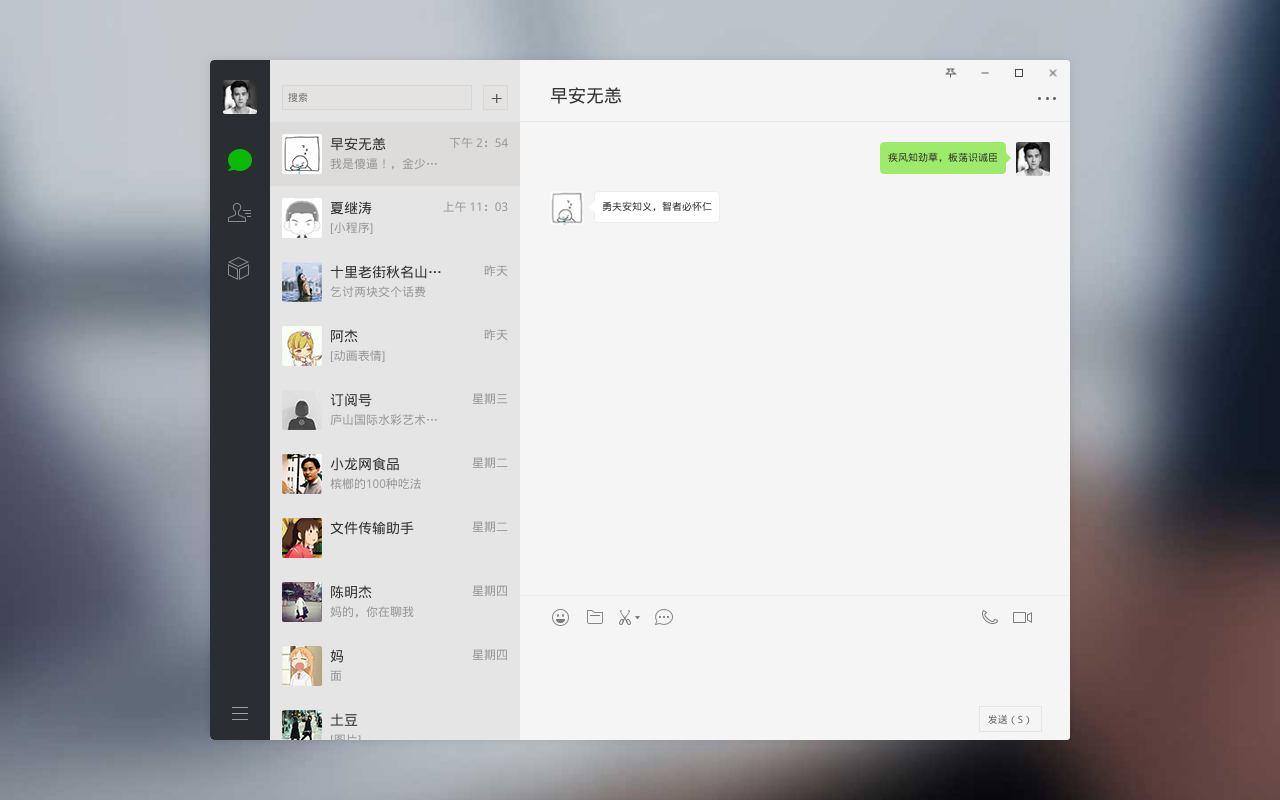The height and width of the screenshot is (800, 1280).
Task: Open the 陈明杰 conversation
Action: click(395, 602)
